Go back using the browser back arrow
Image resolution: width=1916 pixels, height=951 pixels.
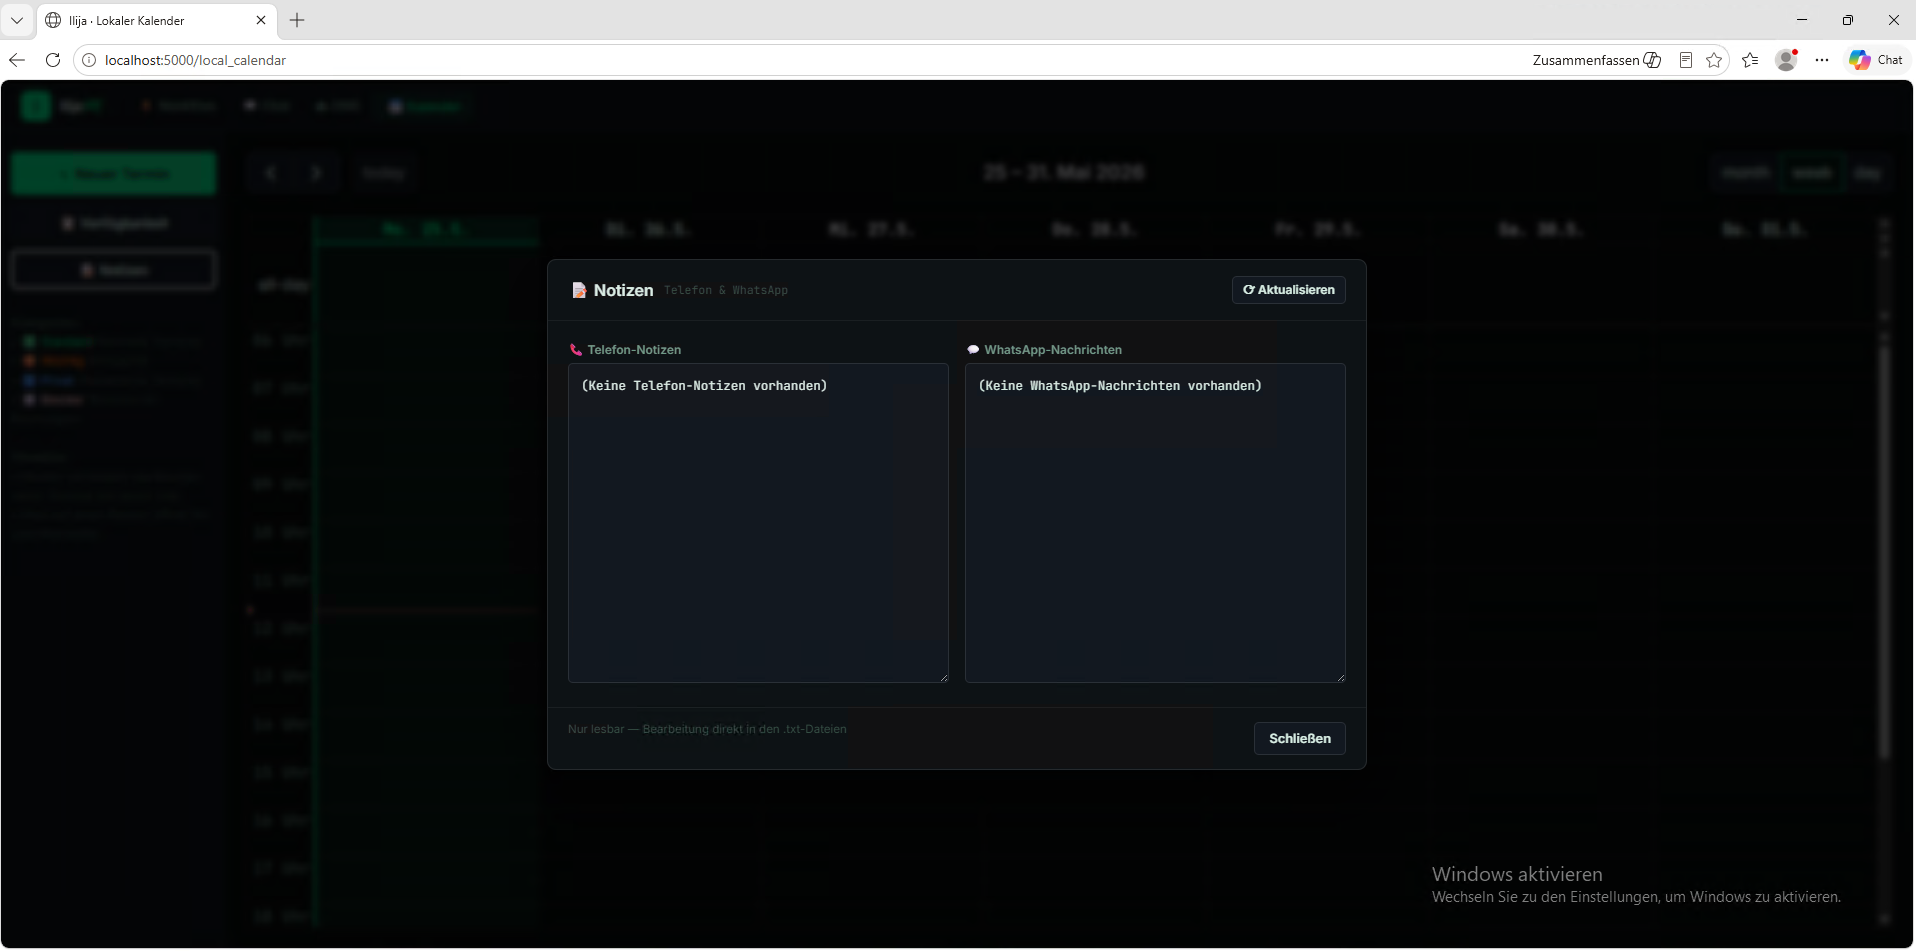point(17,60)
